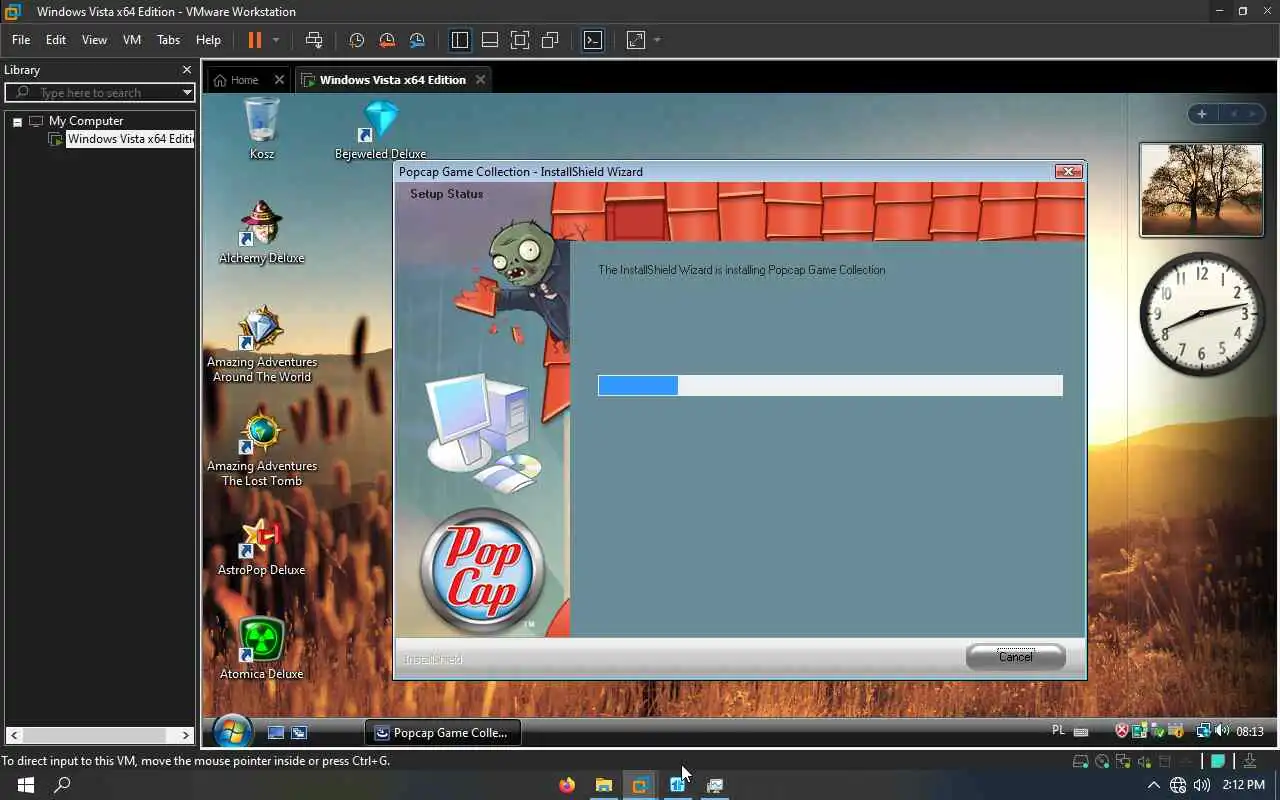The height and width of the screenshot is (800, 1280).
Task: Click the slideshow gadget tree picture
Action: (x=1202, y=189)
